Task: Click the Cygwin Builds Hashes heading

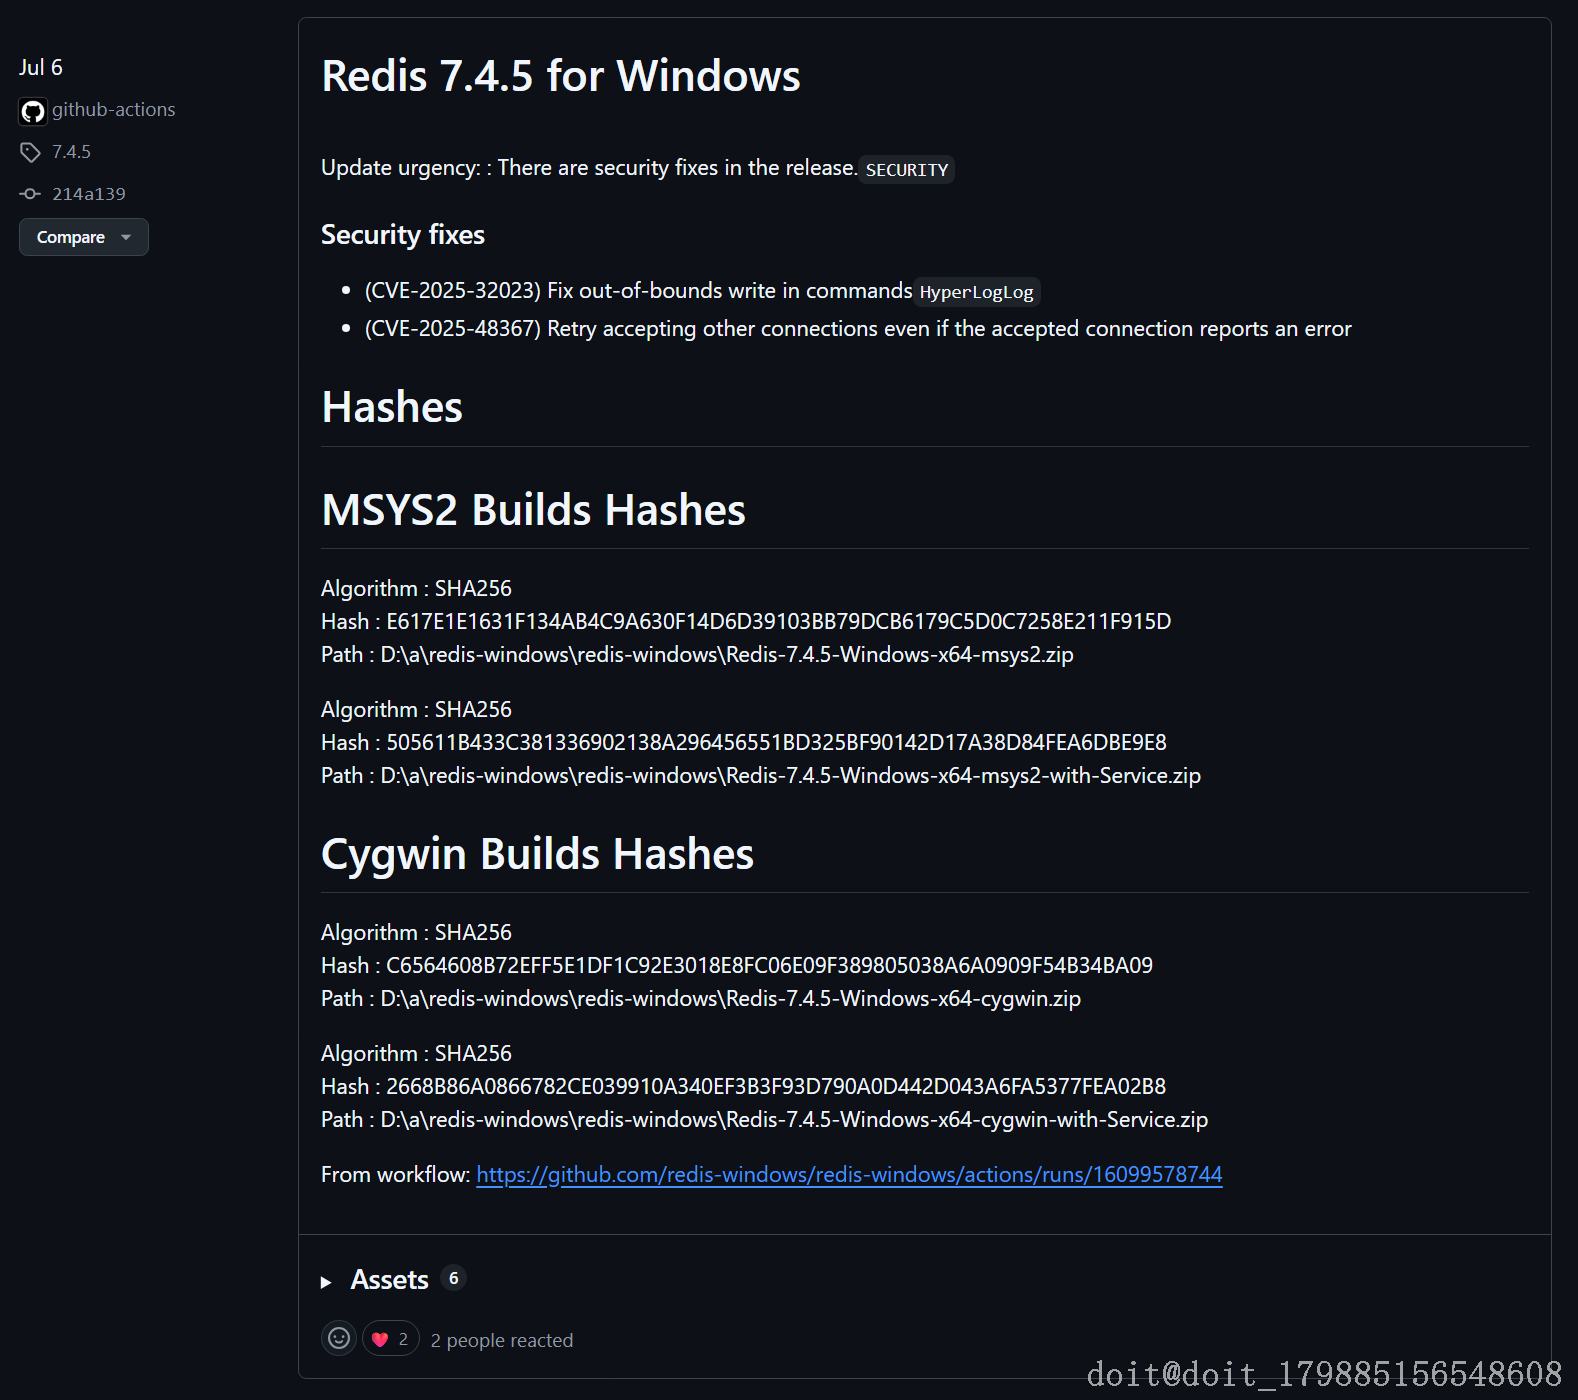Action: click(537, 854)
